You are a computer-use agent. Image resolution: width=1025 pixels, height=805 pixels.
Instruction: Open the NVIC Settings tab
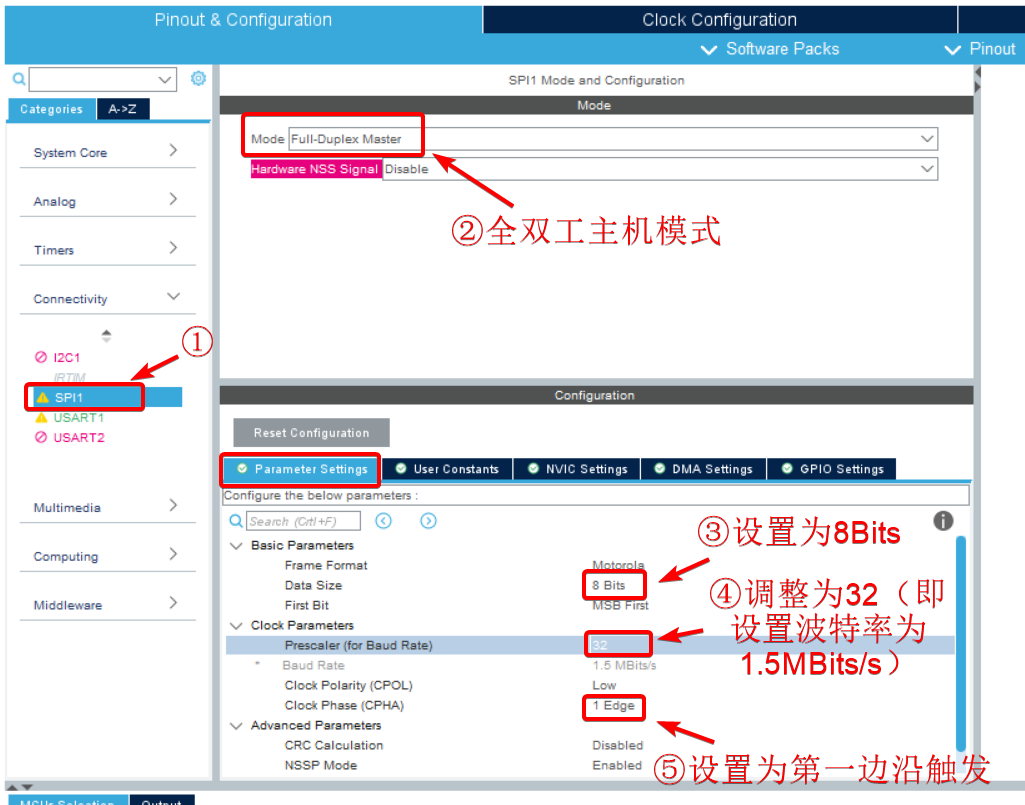tap(578, 469)
